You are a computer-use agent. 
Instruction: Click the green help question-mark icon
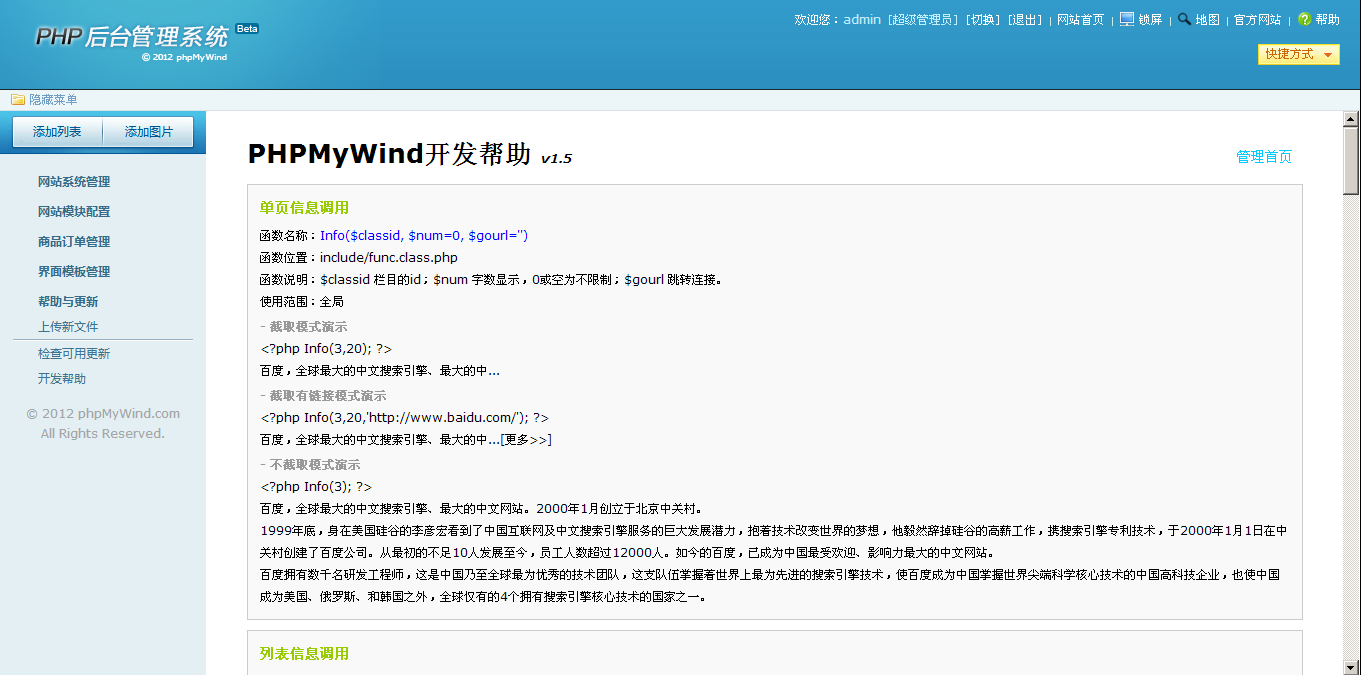[x=1304, y=19]
